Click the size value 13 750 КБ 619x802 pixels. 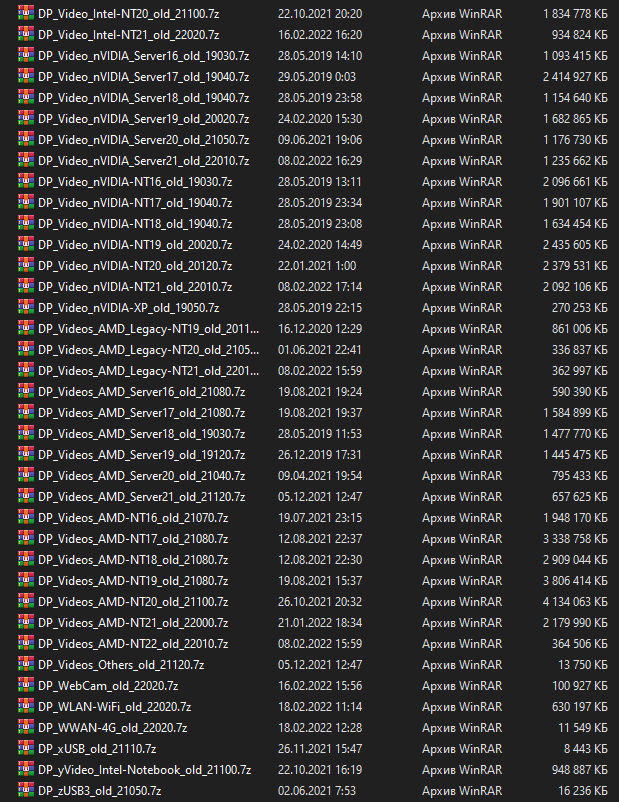click(x=583, y=664)
